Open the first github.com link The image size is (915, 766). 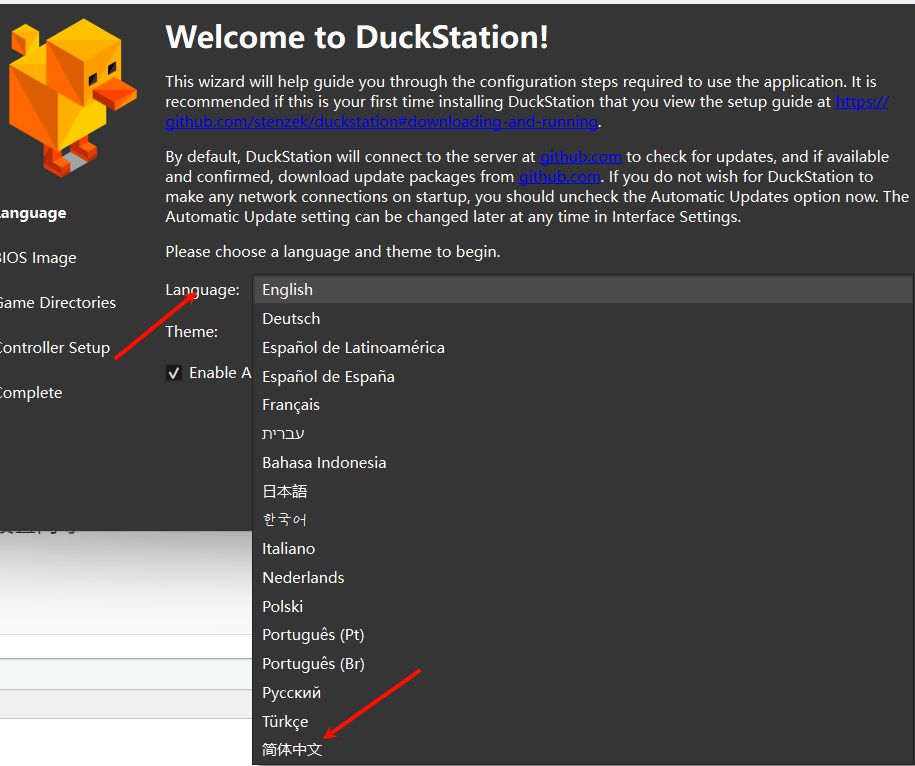(580, 157)
